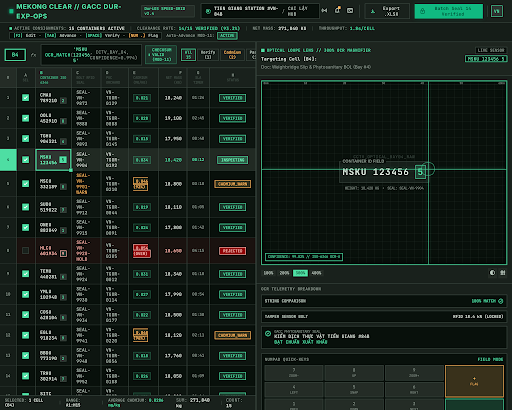Click the OCR_MATCH formula bar
Screen dimensions: 512x410
click(91, 55)
